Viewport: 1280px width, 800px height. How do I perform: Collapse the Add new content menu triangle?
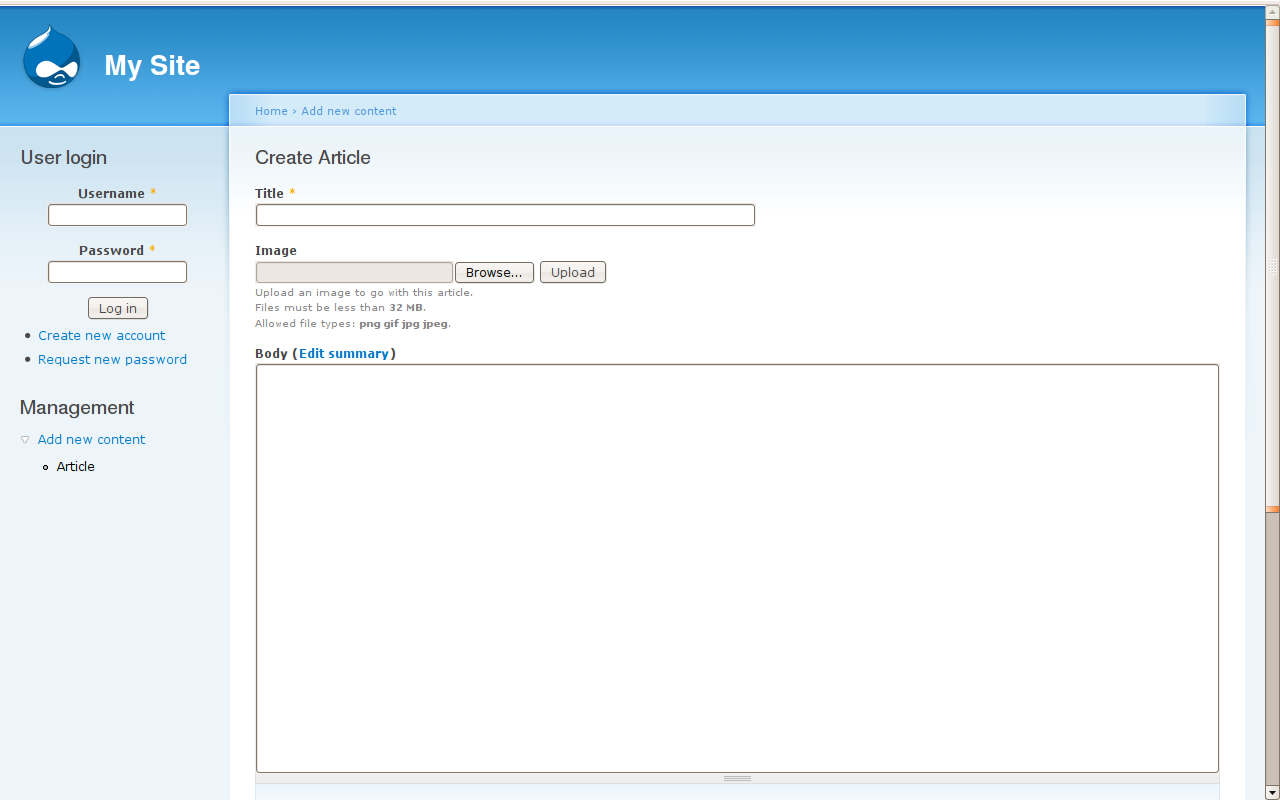click(24, 439)
